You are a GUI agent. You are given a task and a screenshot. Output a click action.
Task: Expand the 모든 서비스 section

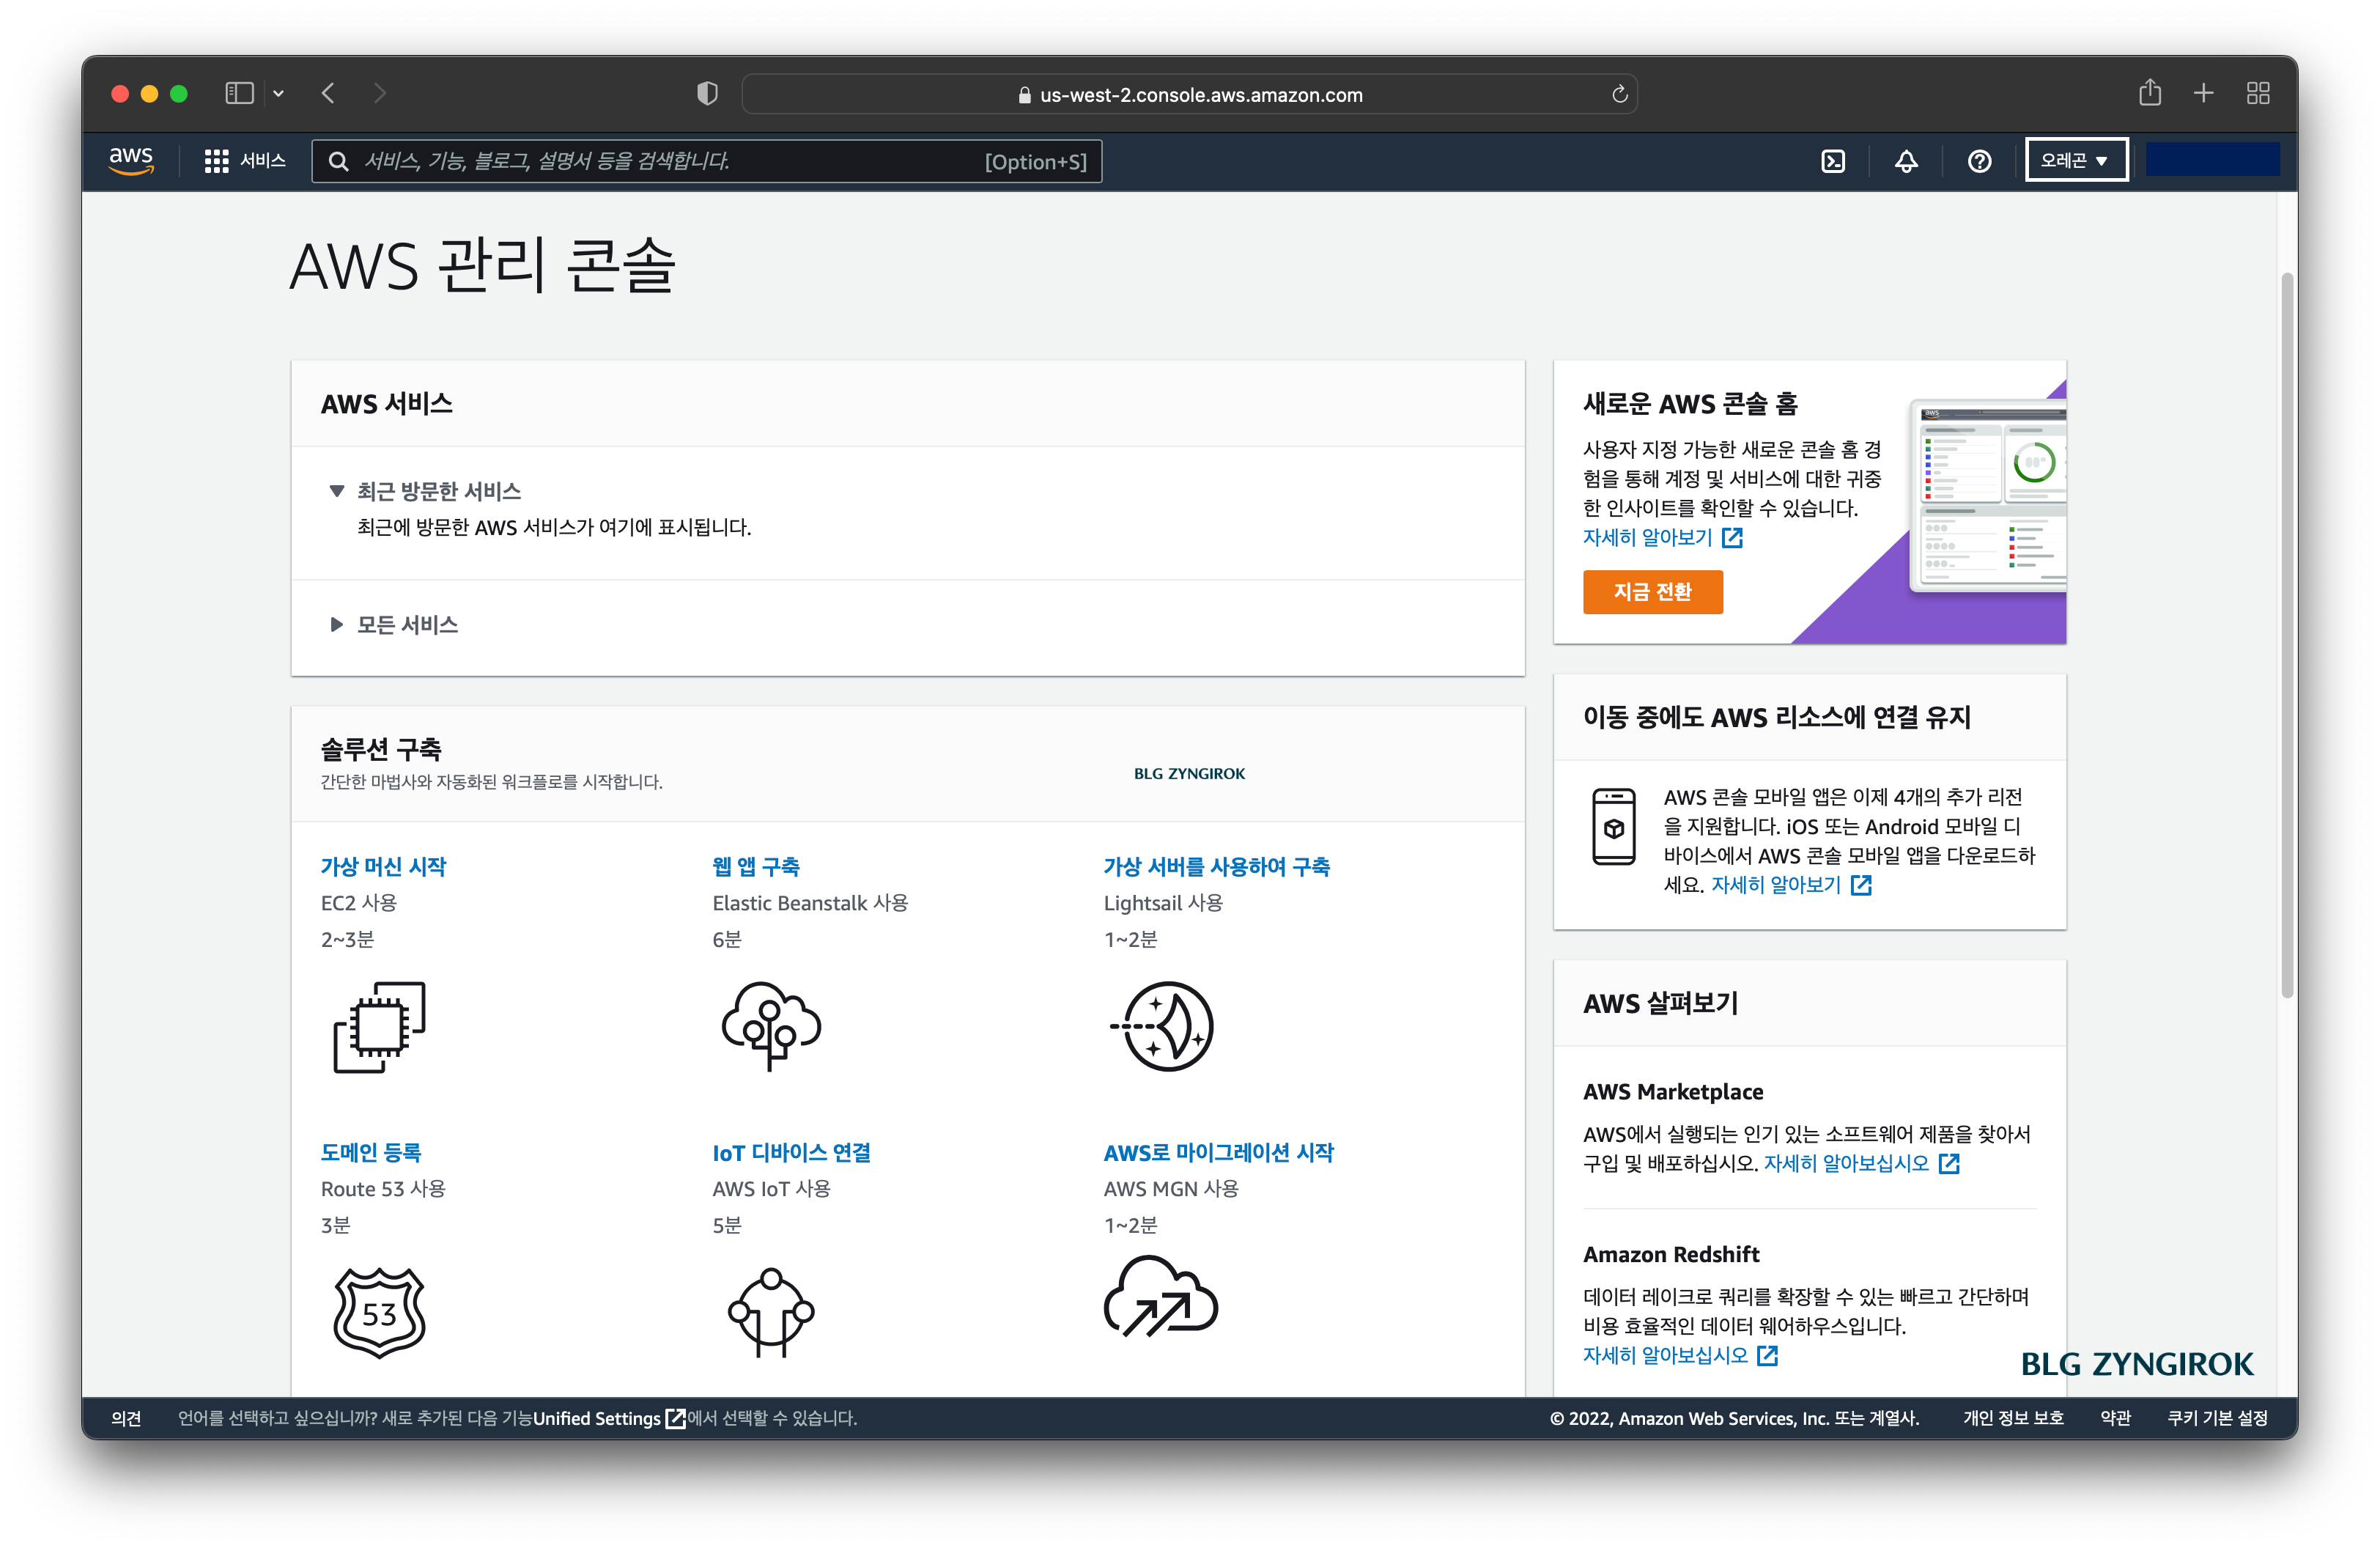pyautogui.click(x=405, y=624)
